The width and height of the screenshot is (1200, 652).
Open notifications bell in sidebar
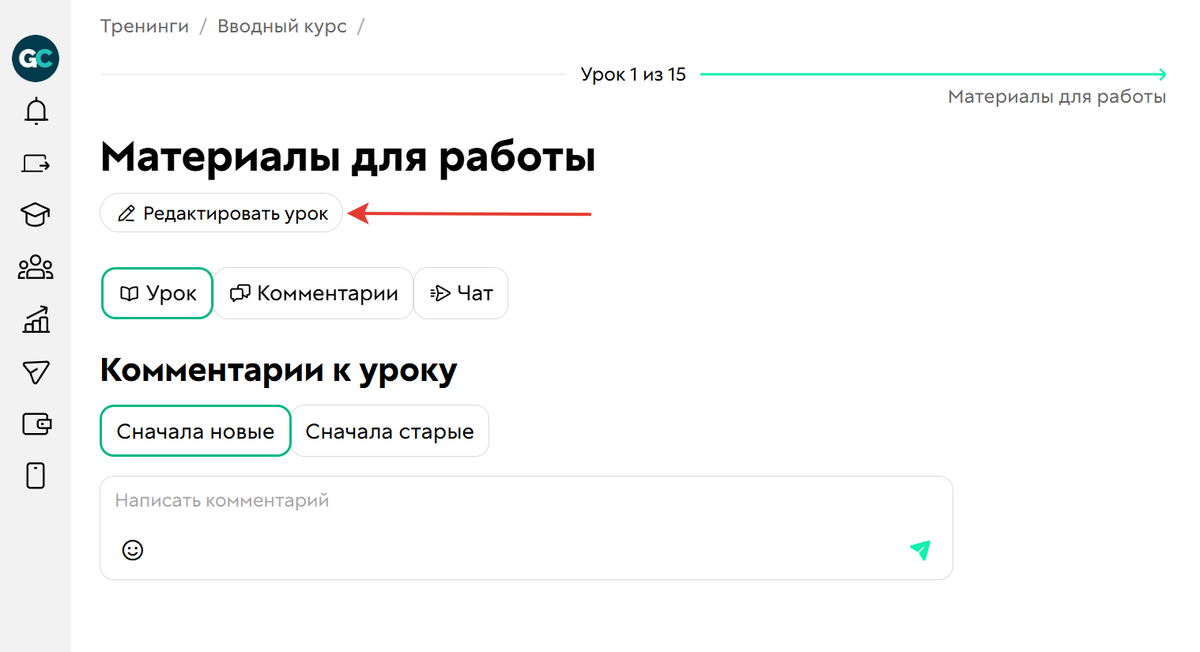click(36, 111)
